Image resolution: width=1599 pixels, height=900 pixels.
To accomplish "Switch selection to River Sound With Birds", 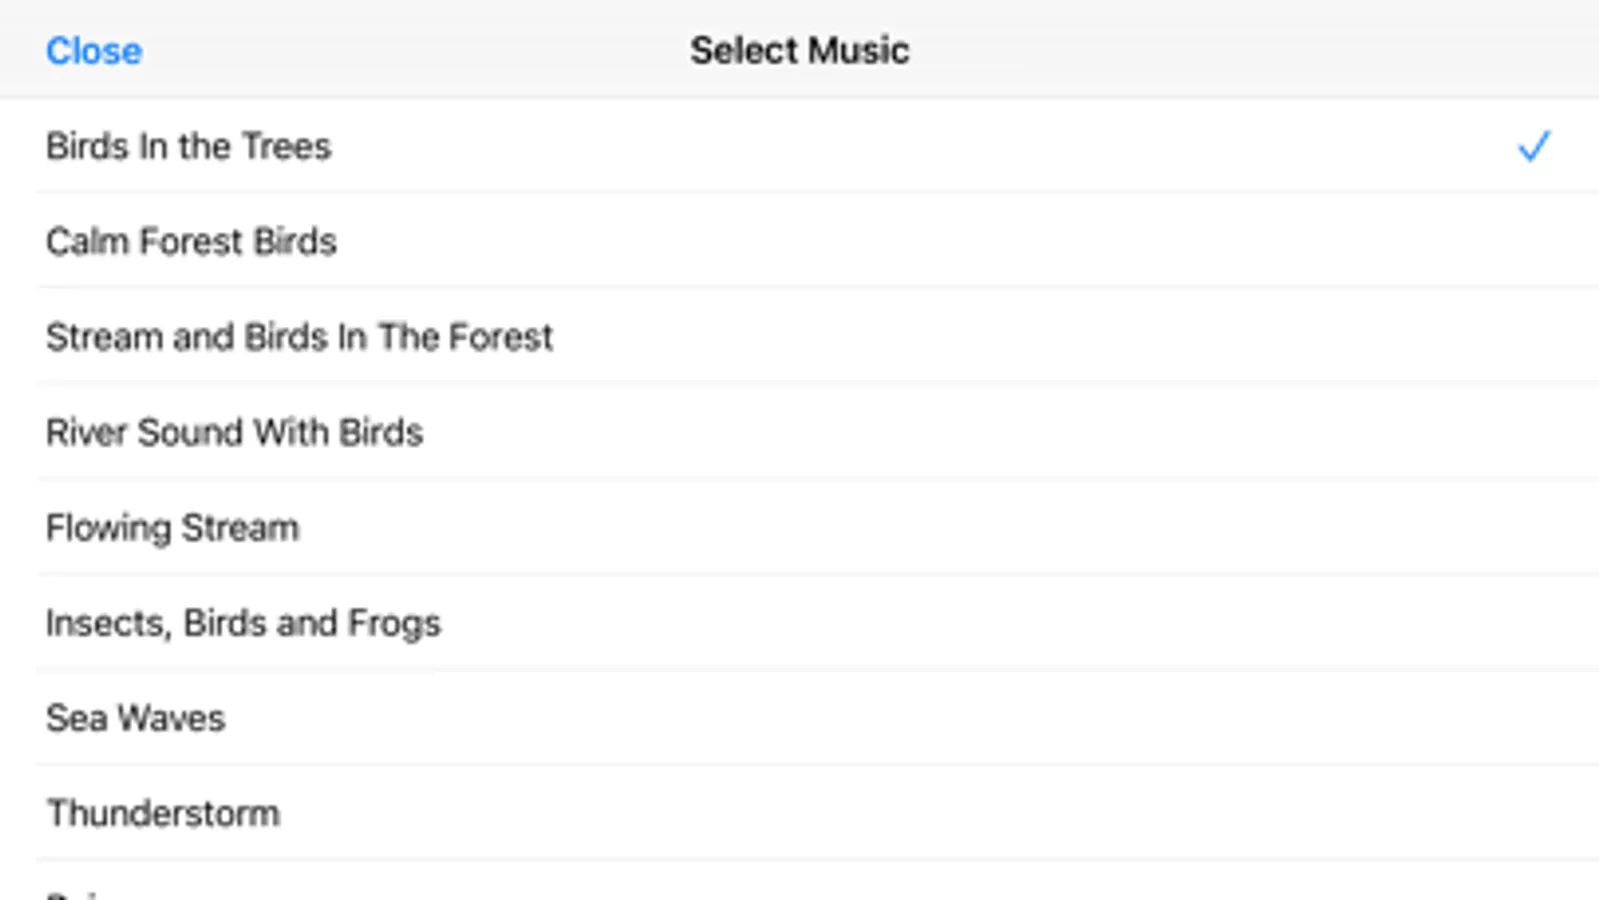I will pos(800,432).
